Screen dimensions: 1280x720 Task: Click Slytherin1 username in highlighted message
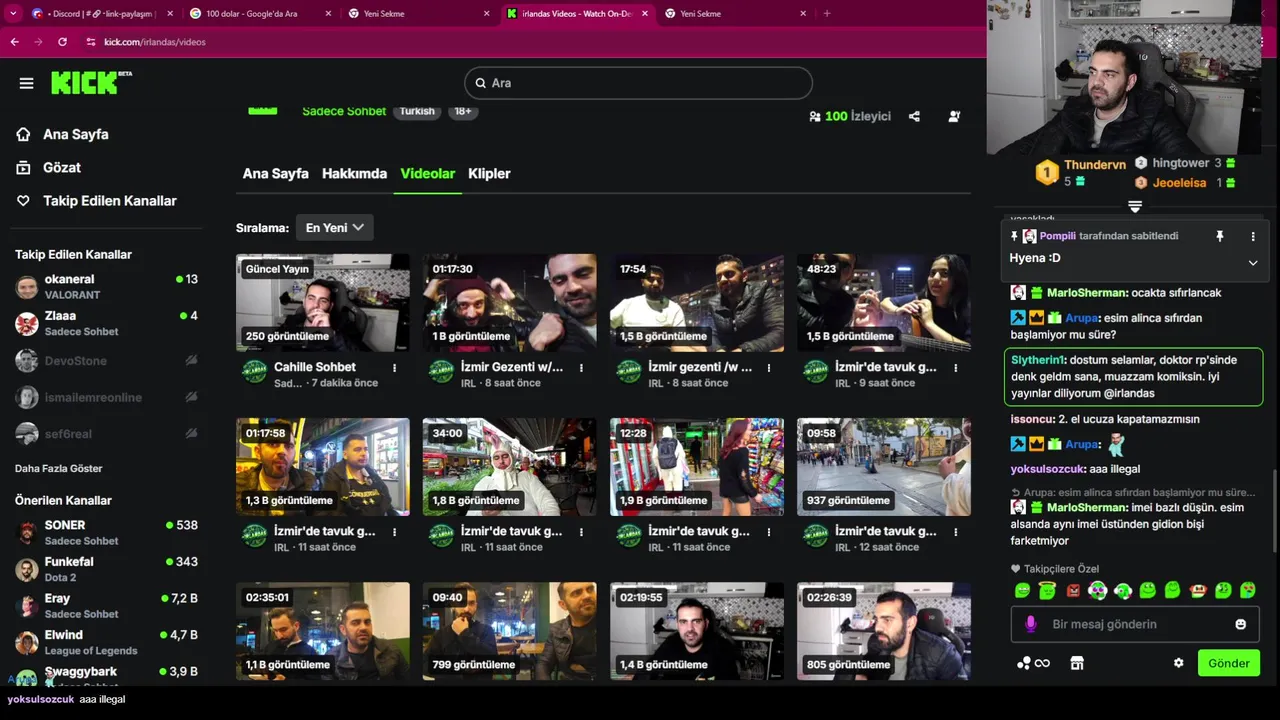(1038, 360)
